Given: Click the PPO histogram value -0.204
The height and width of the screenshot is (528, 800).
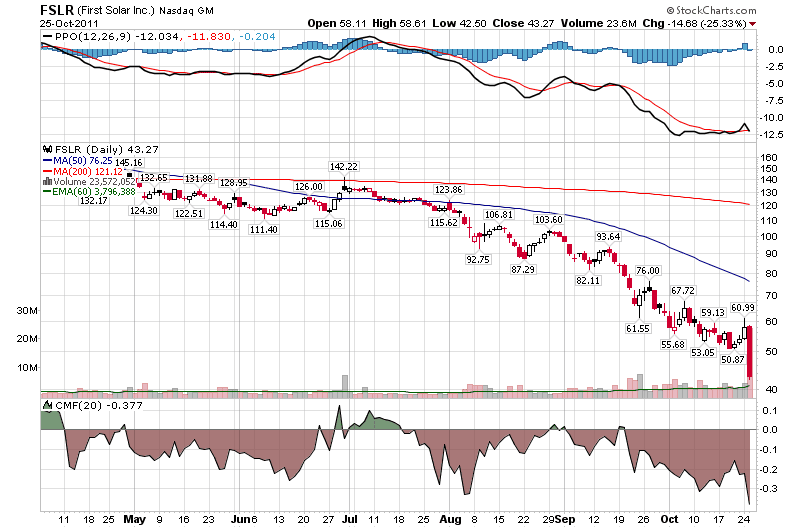Looking at the screenshot, I should pyautogui.click(x=257, y=37).
